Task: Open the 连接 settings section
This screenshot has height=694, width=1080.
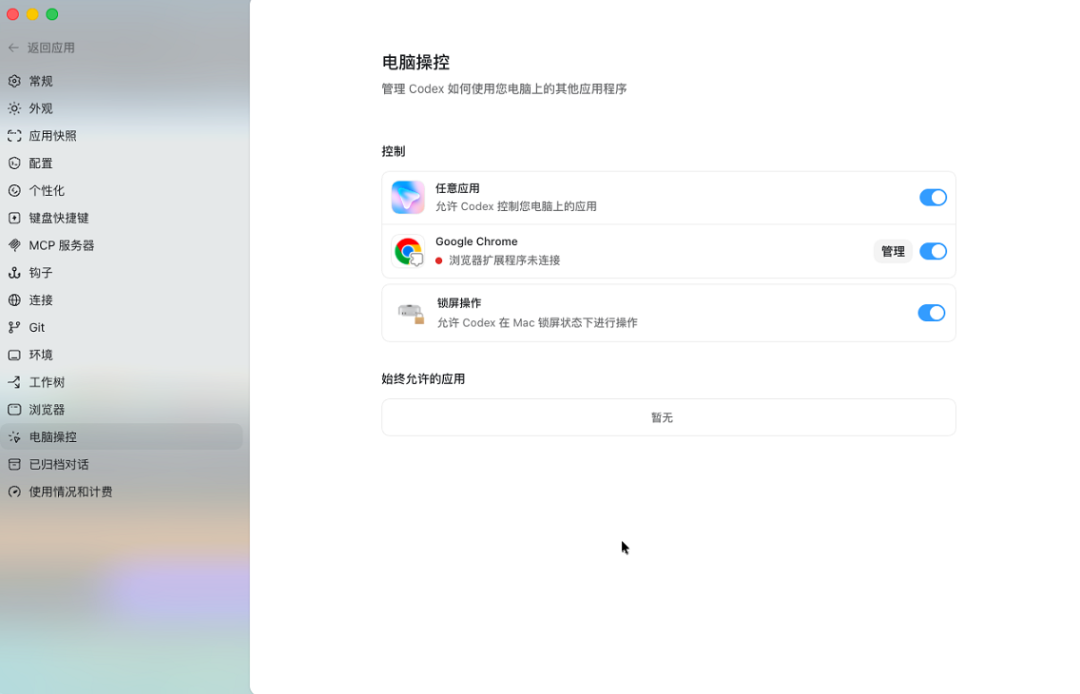Action: [x=122, y=300]
